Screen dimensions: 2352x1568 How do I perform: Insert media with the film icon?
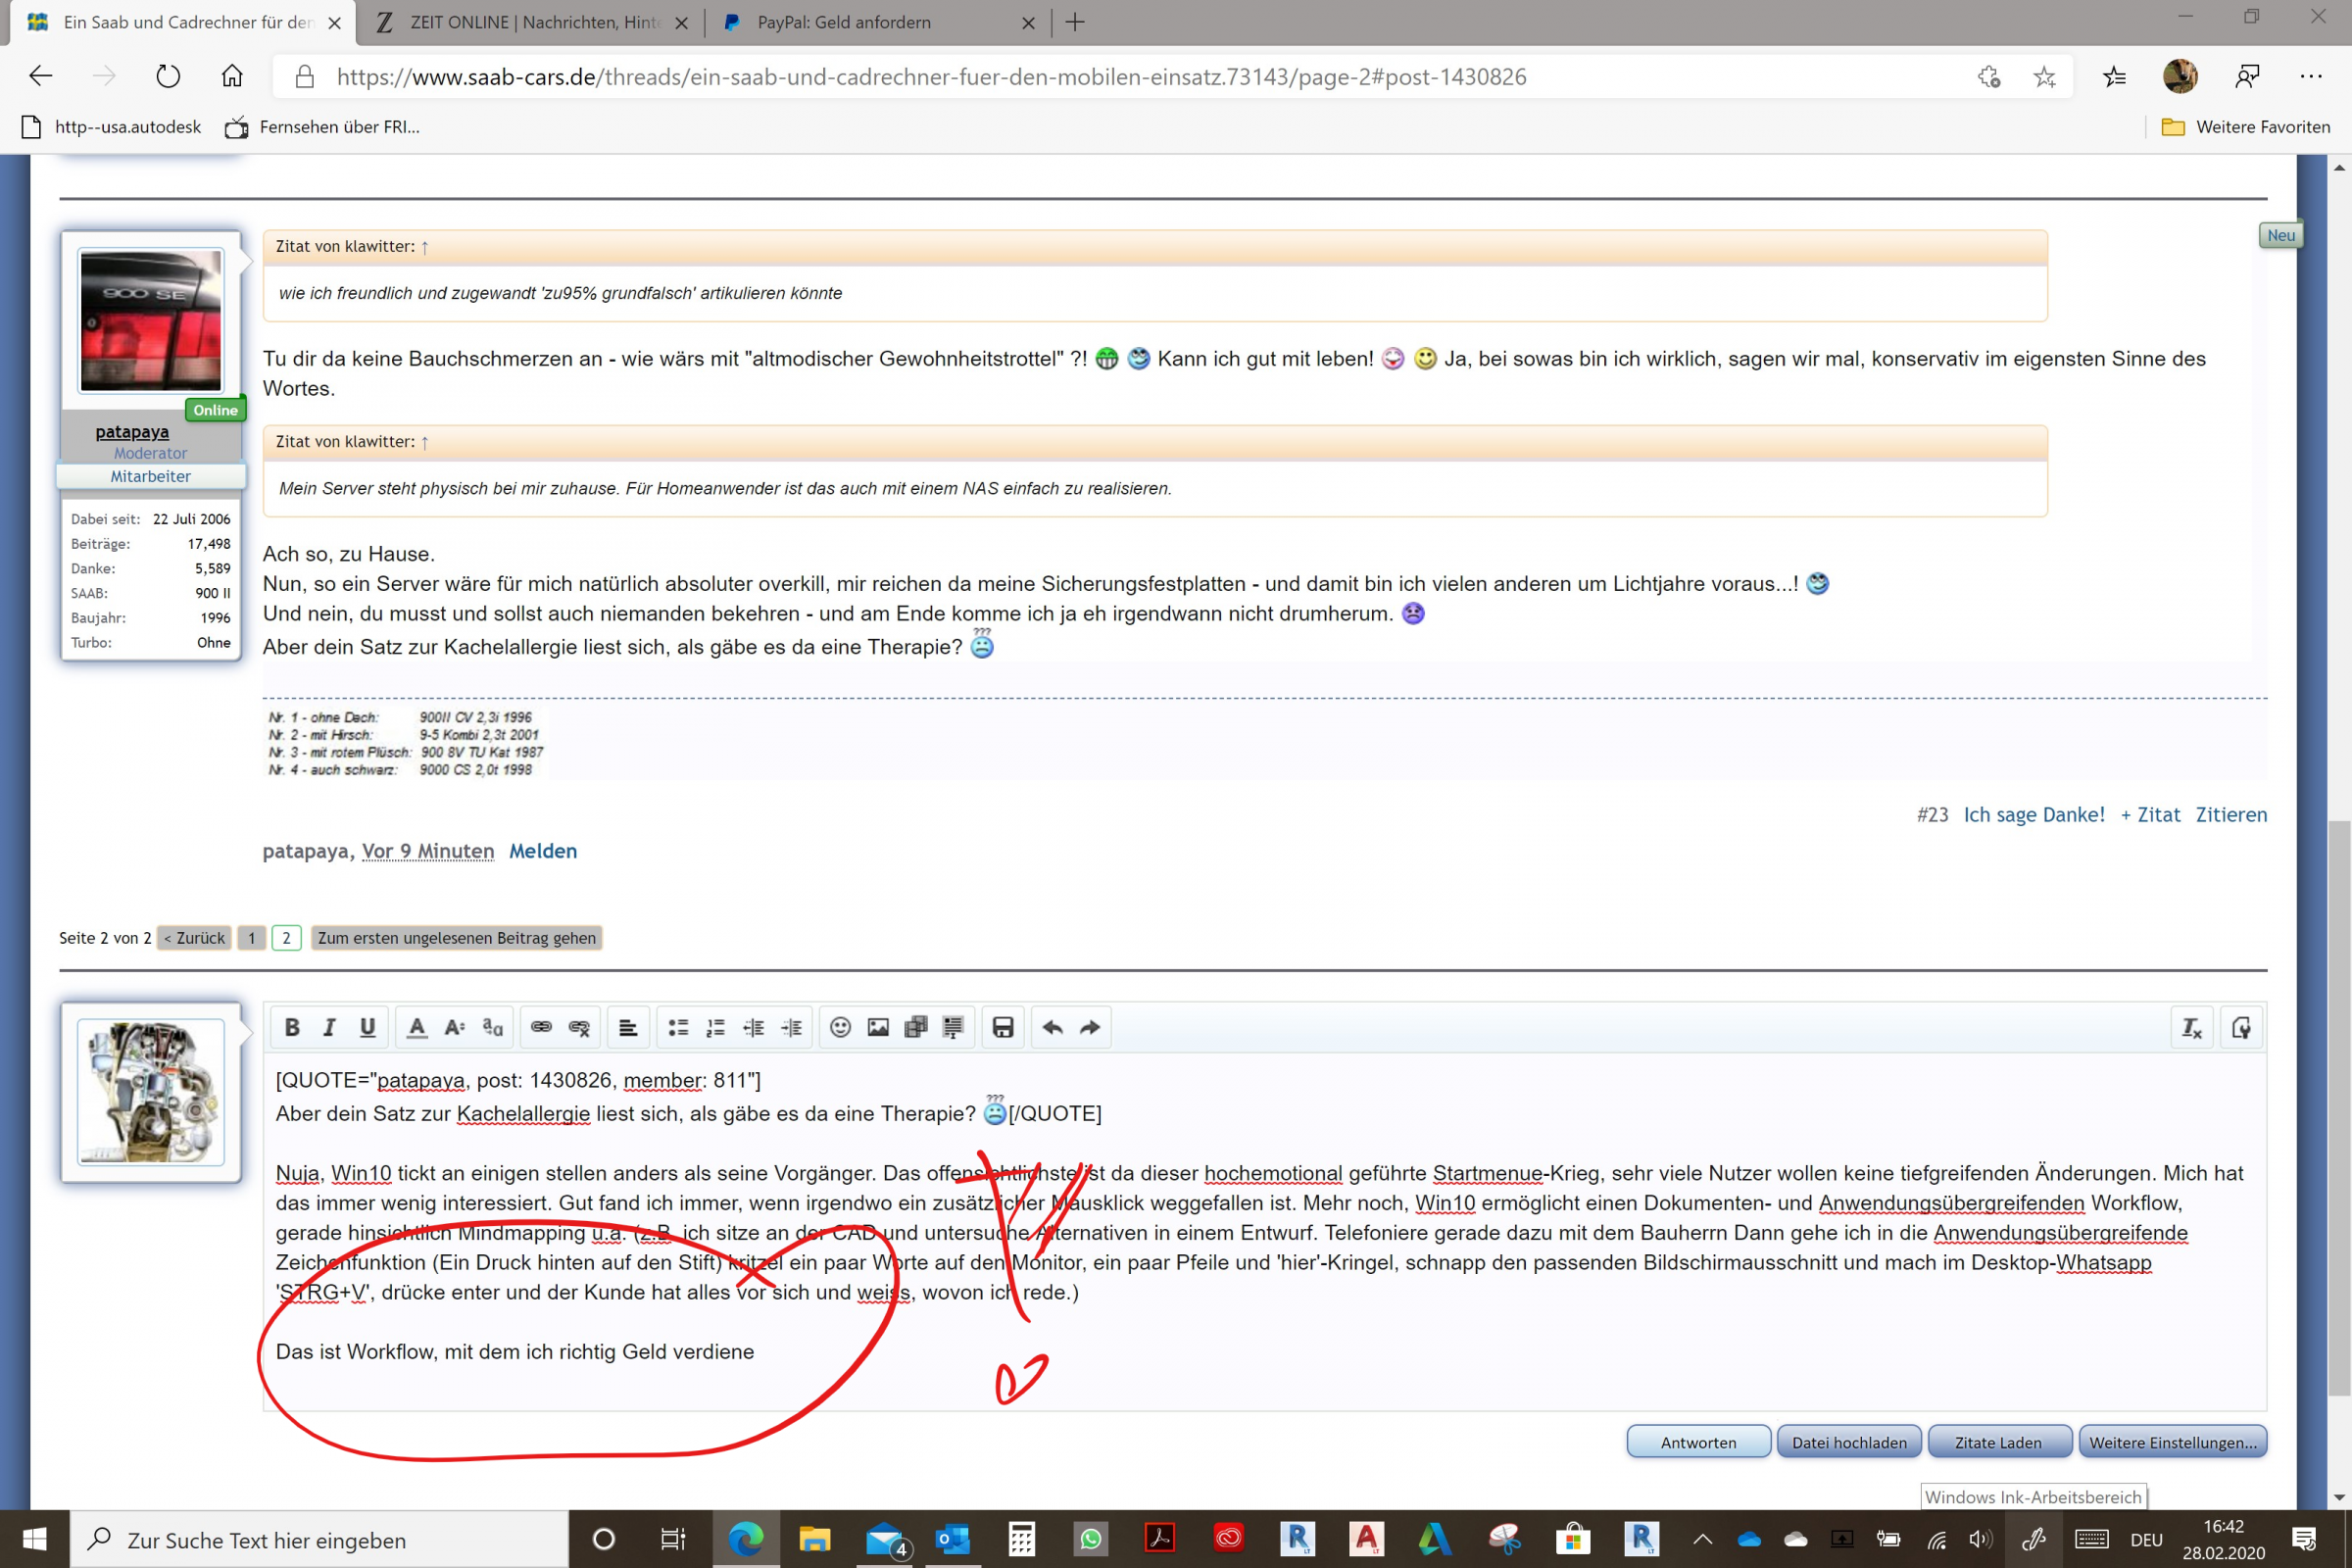coord(916,1027)
